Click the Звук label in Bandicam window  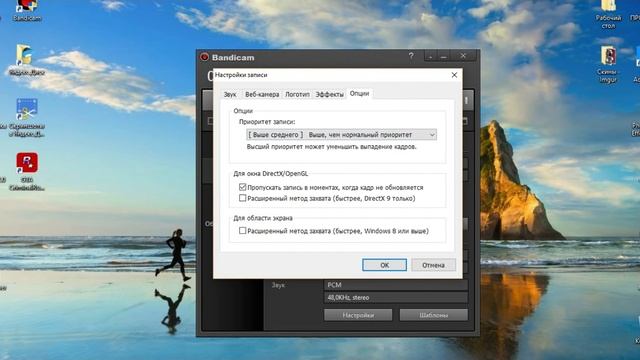coord(278,285)
